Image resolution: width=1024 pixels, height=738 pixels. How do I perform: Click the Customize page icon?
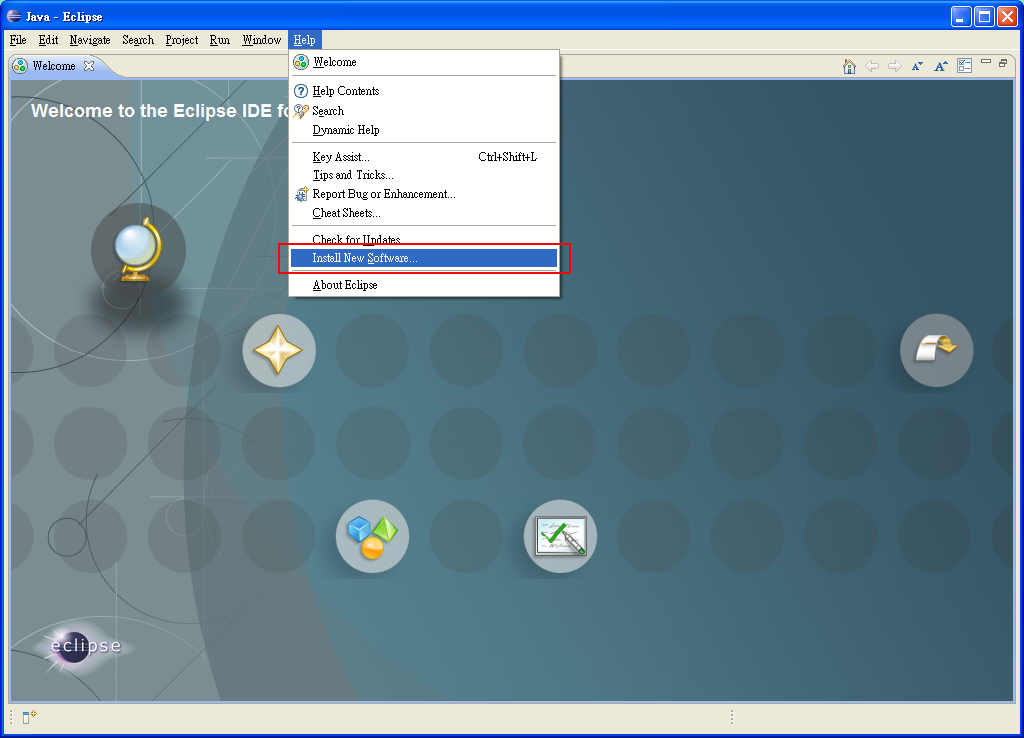[x=965, y=66]
